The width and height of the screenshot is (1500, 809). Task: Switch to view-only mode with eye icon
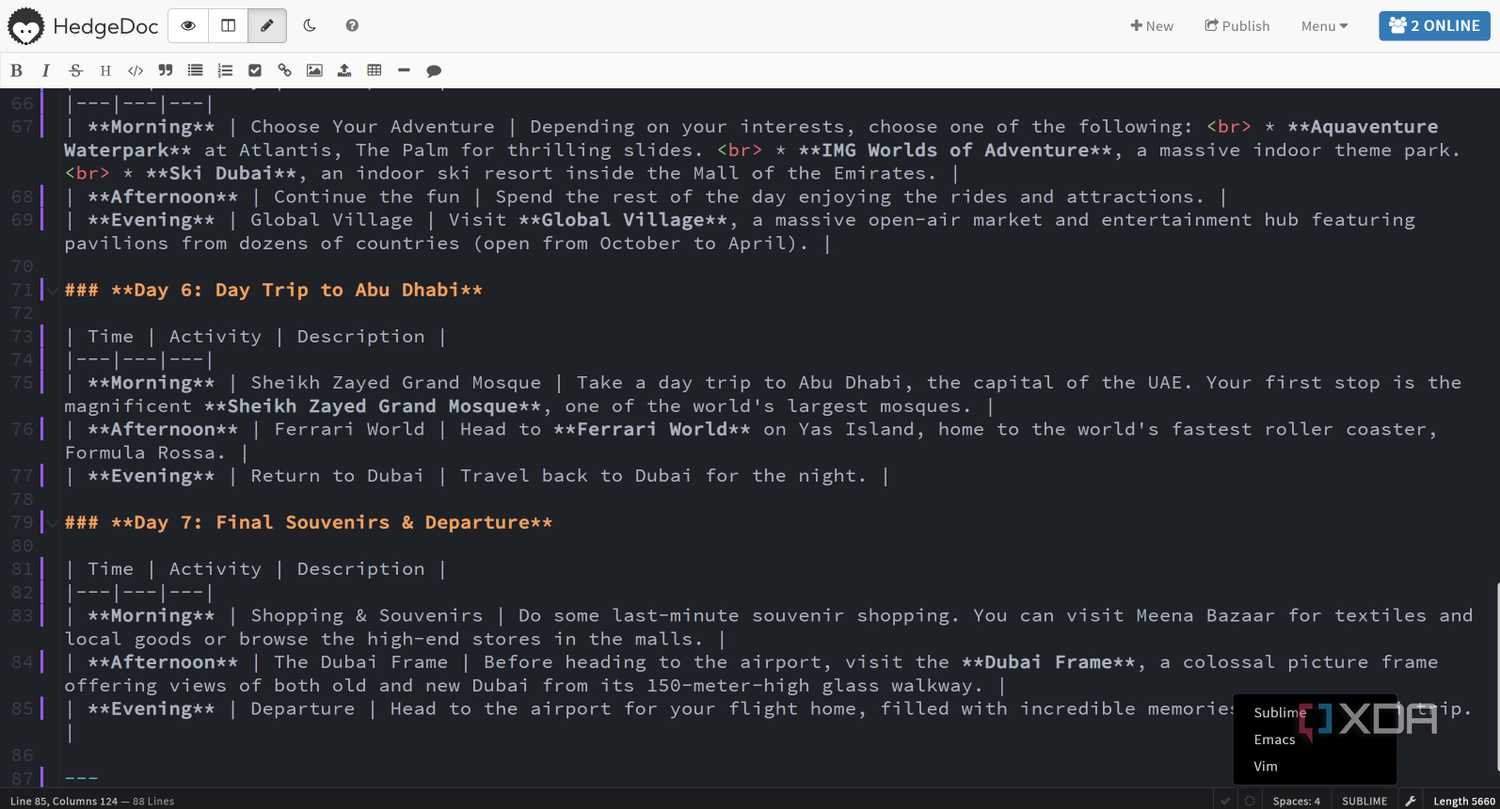point(188,26)
